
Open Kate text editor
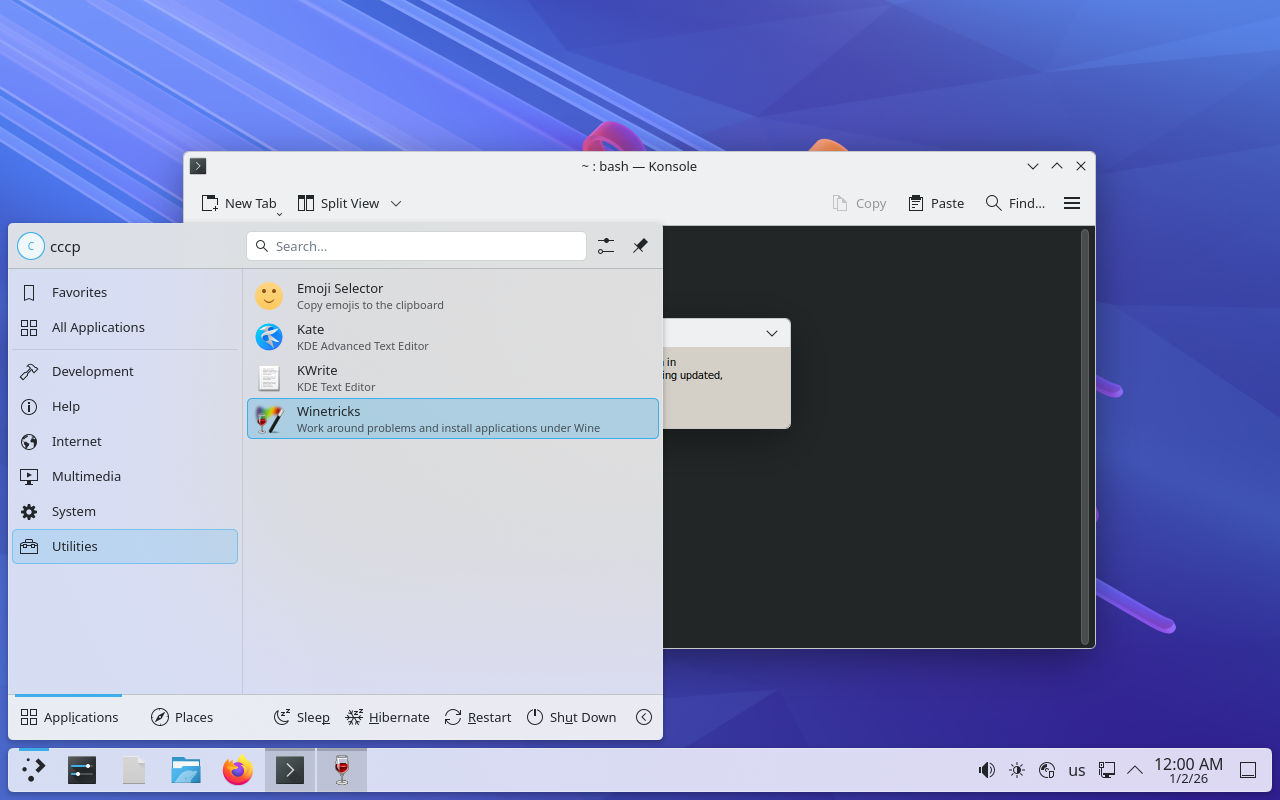pos(452,337)
